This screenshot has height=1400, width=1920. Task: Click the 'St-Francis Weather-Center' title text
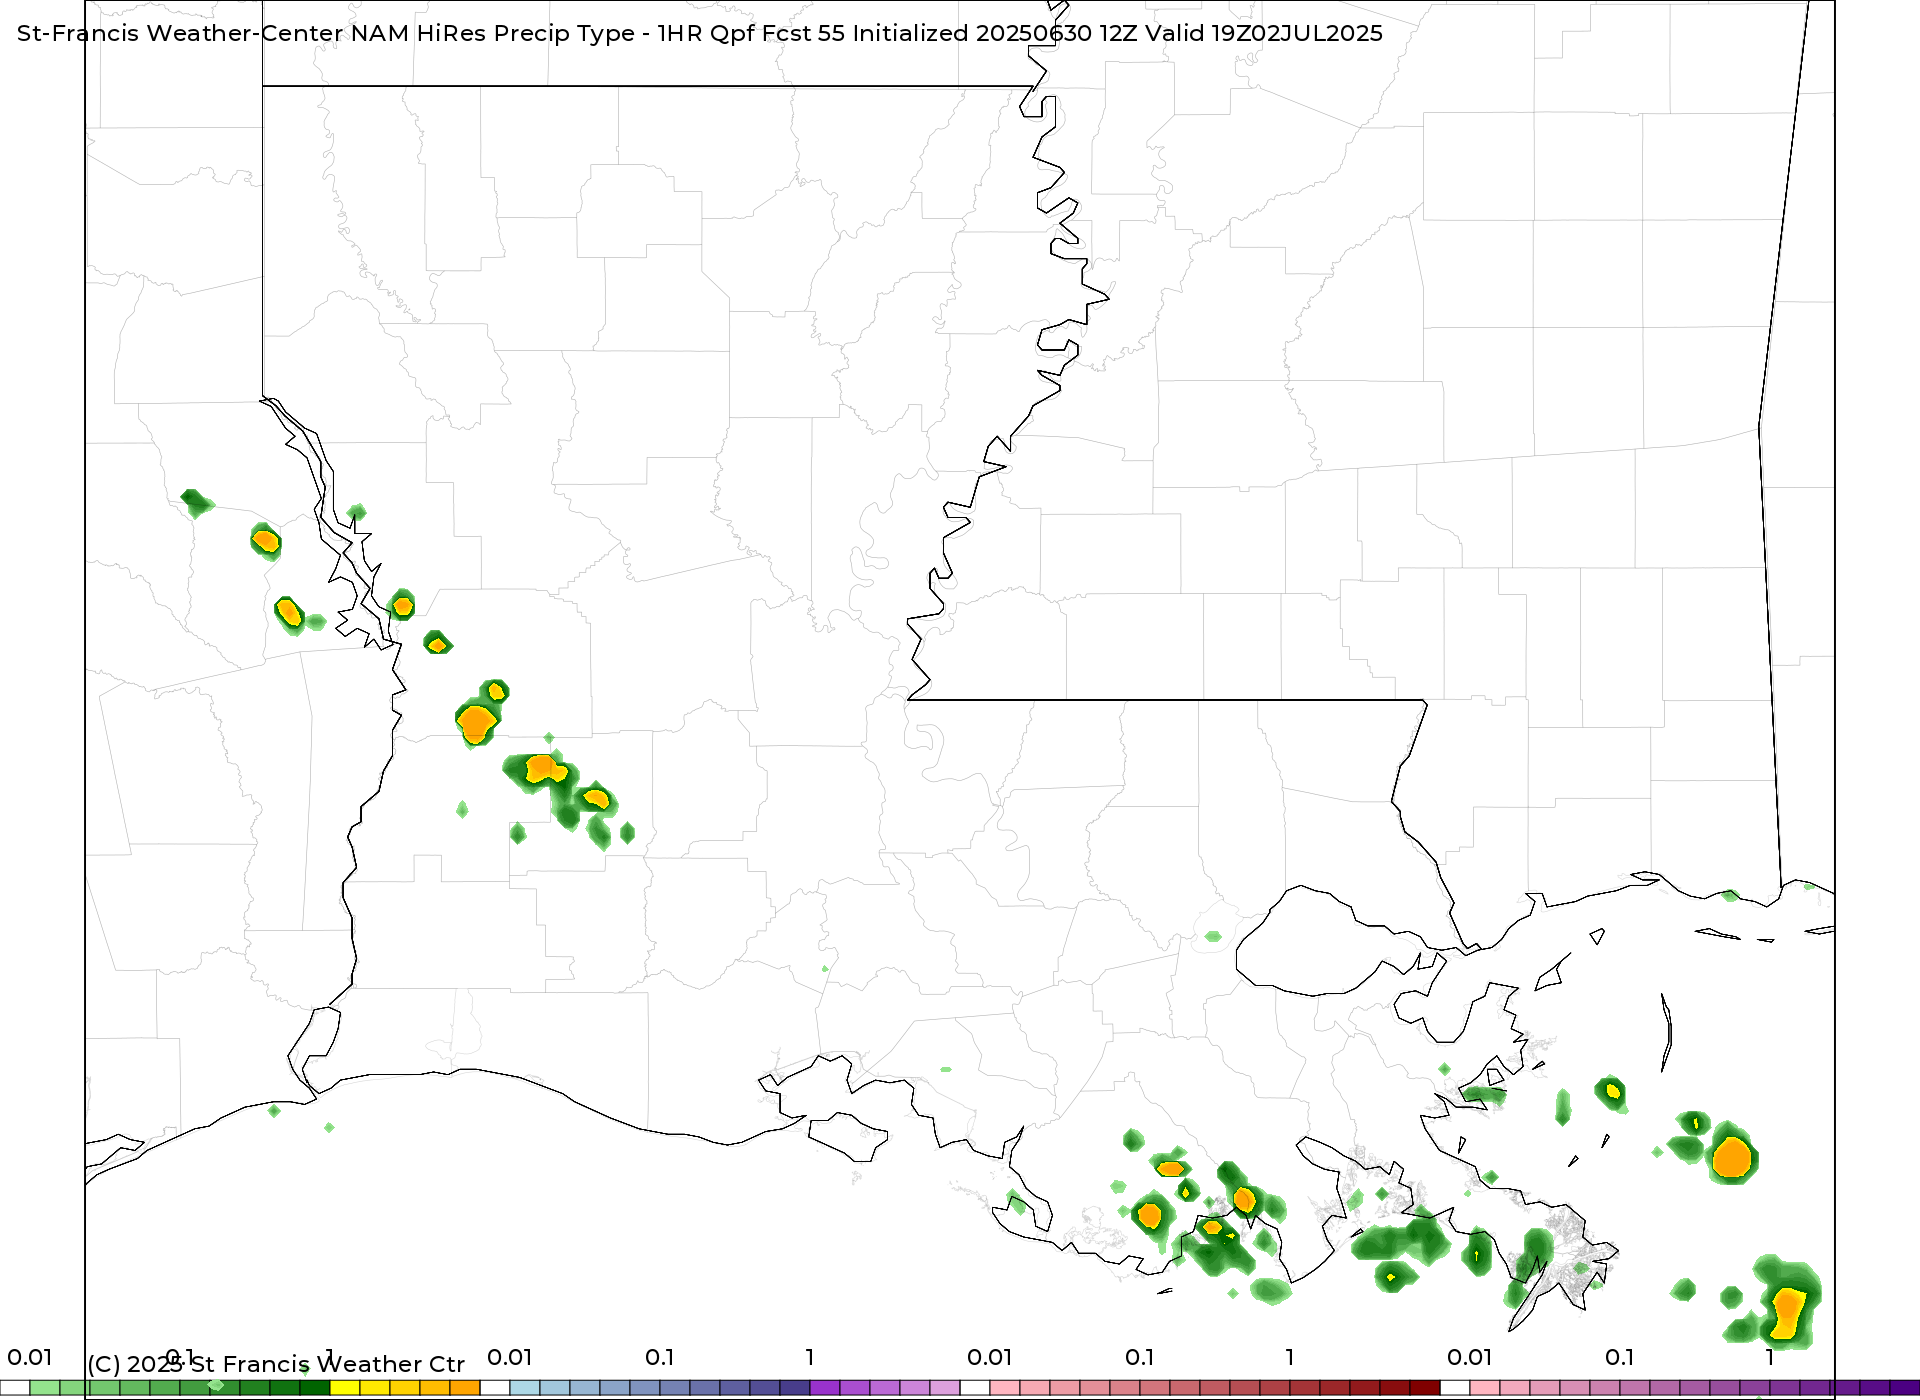pyautogui.click(x=180, y=33)
